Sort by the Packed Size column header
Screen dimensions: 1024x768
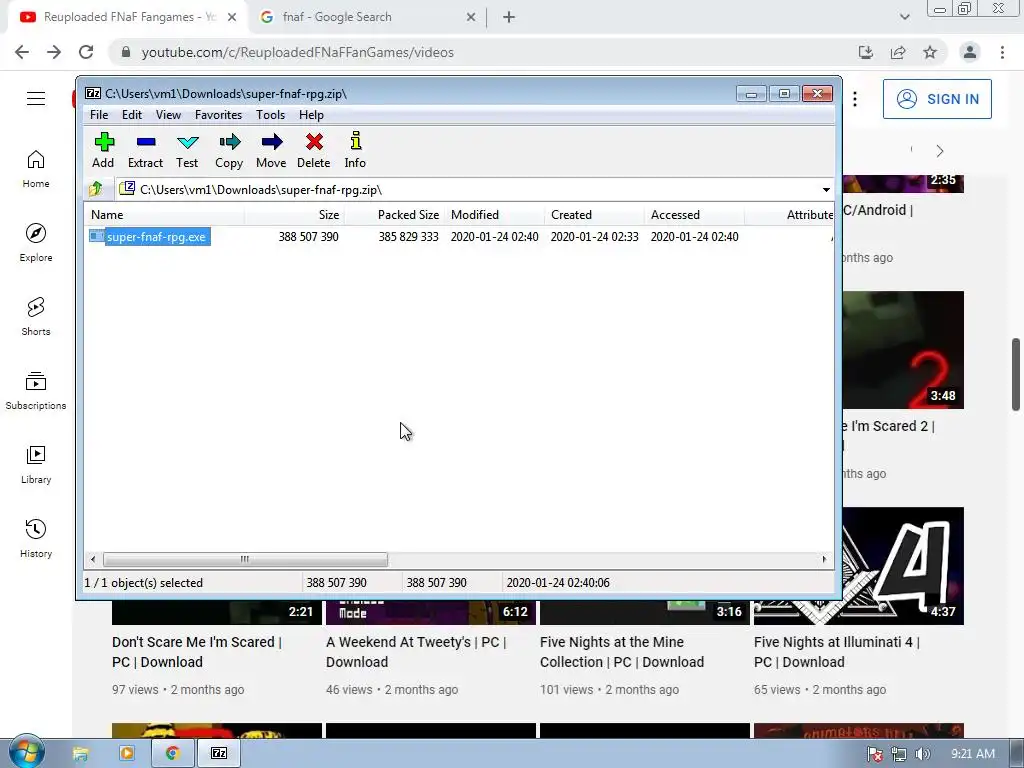(x=394, y=215)
